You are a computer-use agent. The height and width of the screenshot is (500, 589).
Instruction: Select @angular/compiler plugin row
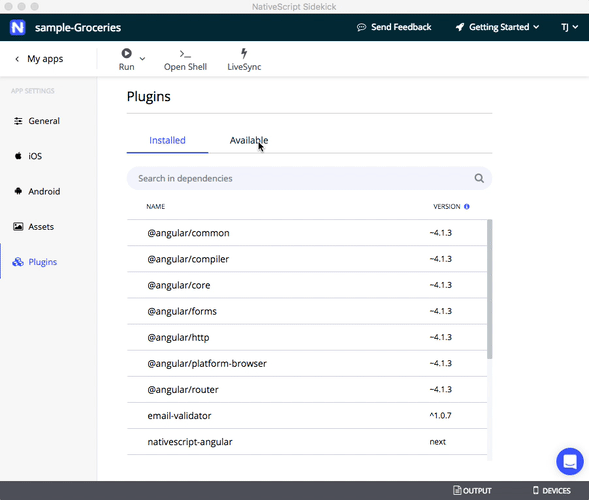[307, 259]
